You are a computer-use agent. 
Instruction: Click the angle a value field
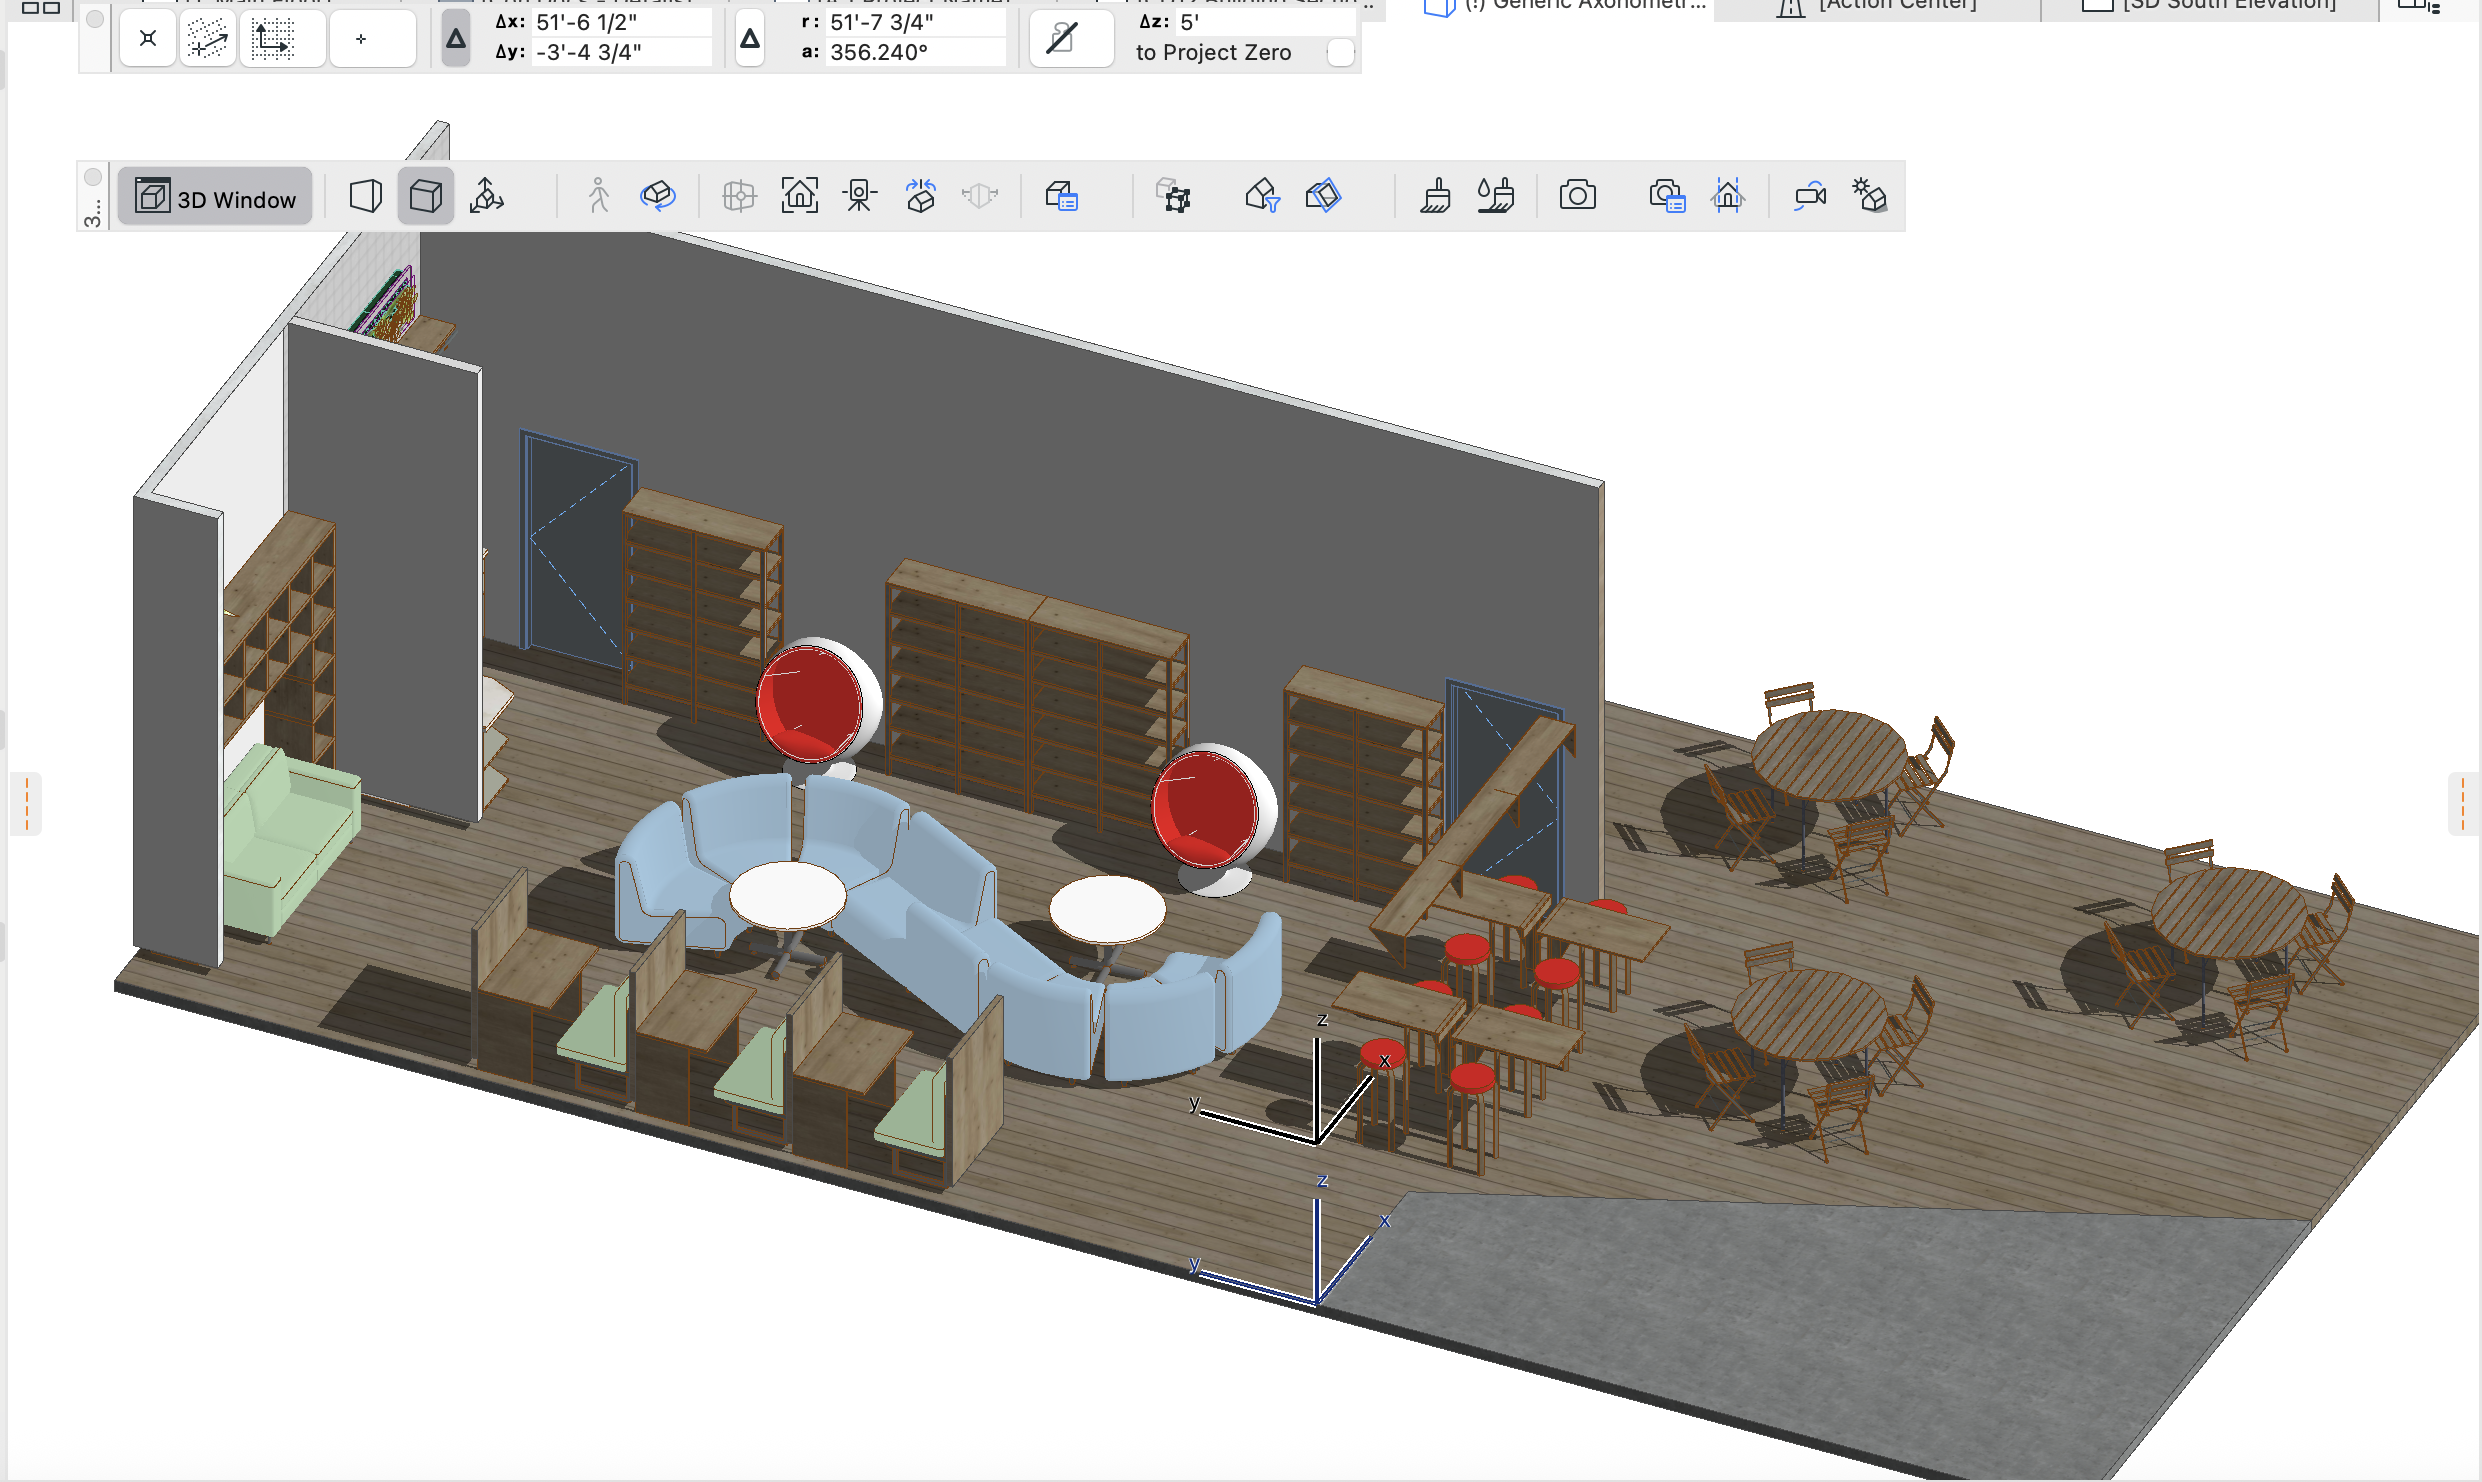(x=915, y=52)
